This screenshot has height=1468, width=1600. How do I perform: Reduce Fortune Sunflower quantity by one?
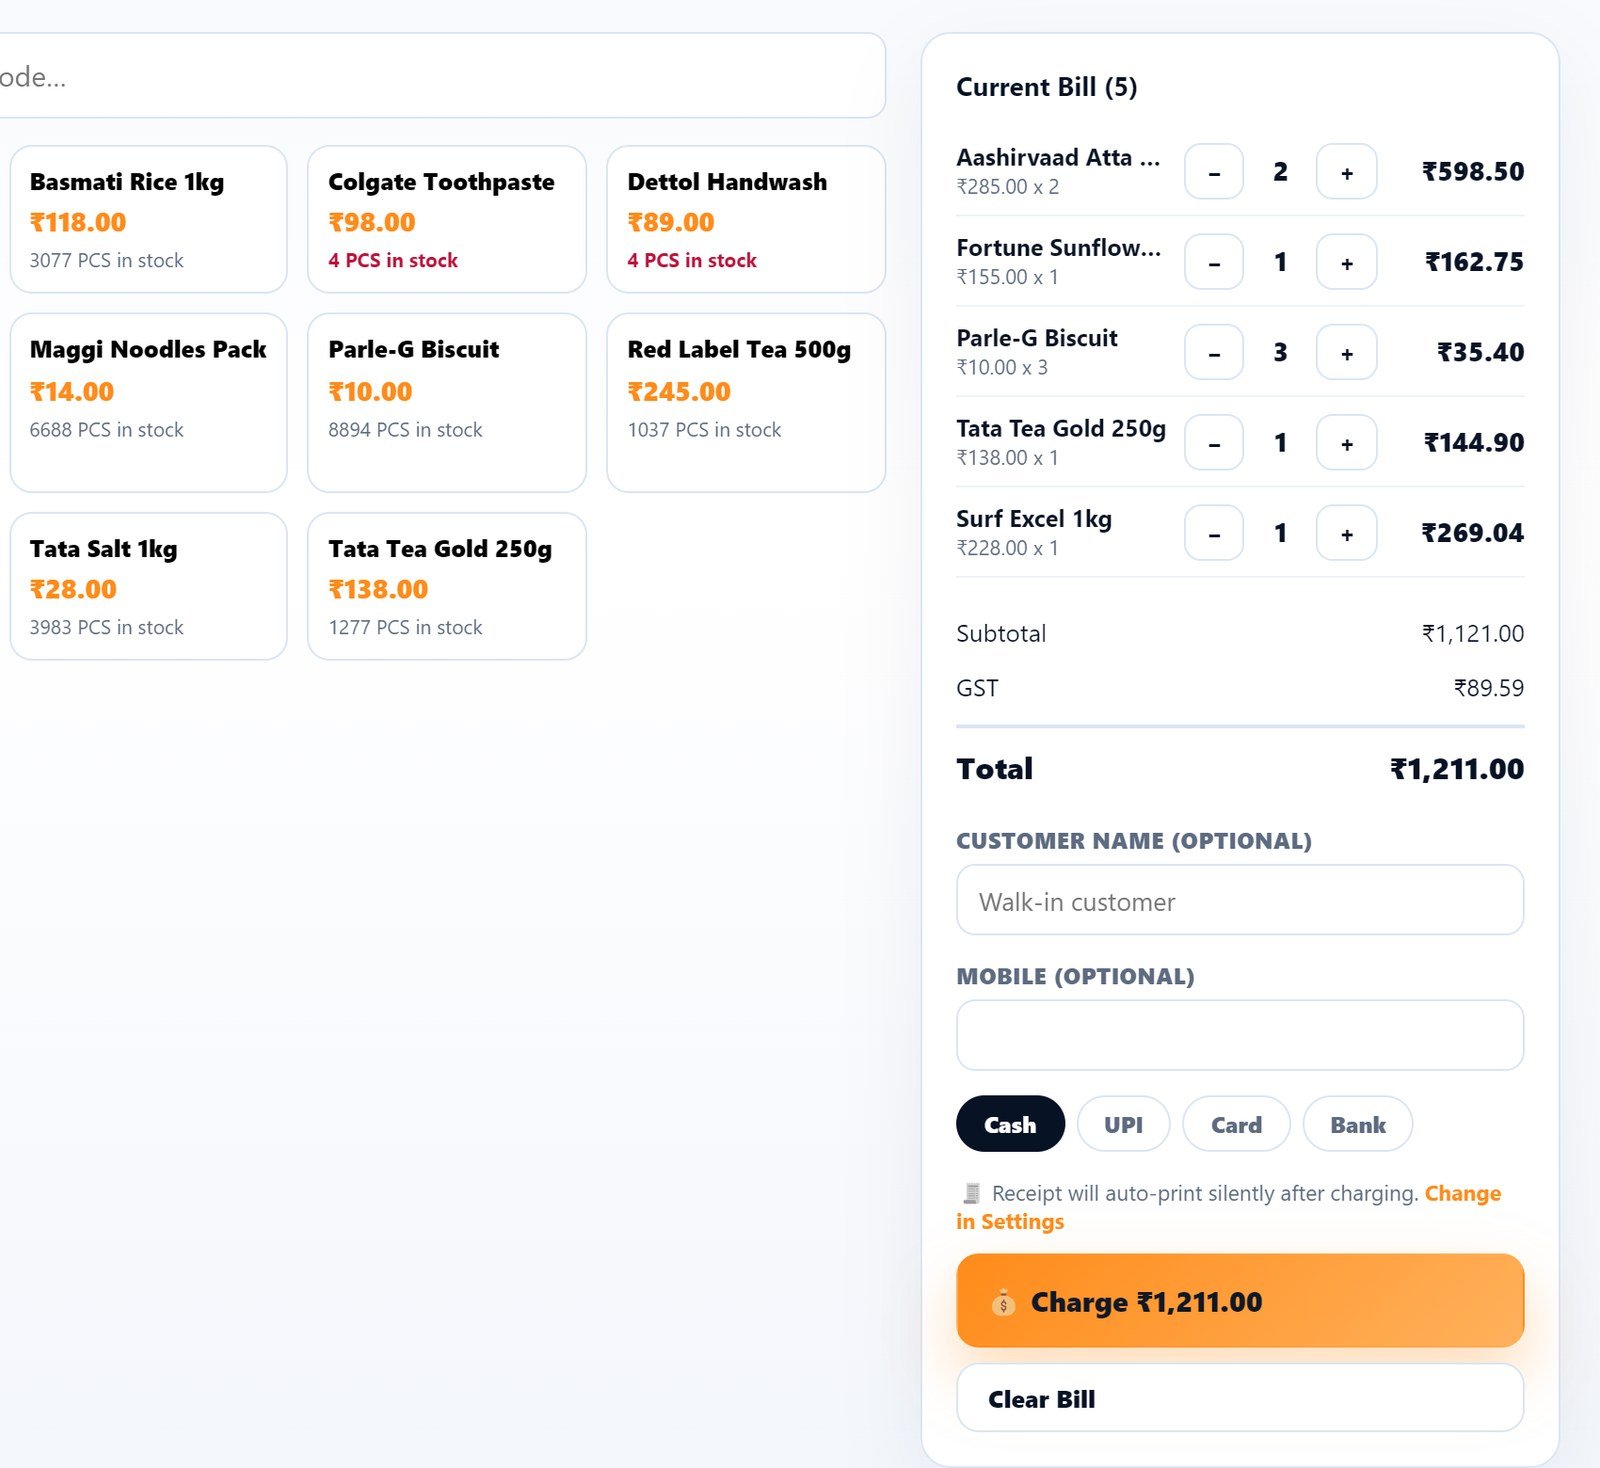pos(1214,262)
